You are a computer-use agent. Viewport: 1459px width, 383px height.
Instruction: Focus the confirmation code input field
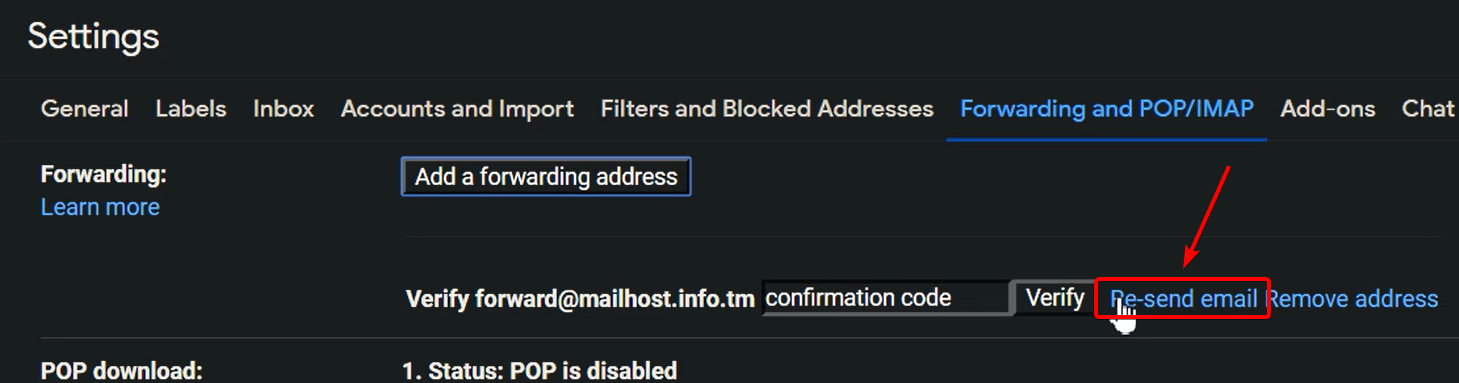coord(886,298)
